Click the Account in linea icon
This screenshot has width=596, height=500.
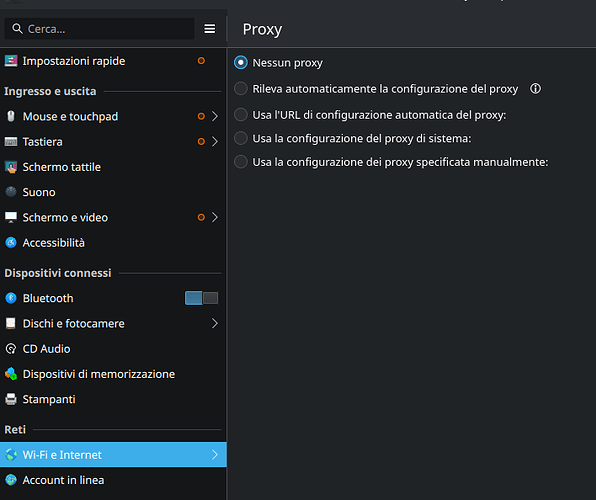point(11,480)
